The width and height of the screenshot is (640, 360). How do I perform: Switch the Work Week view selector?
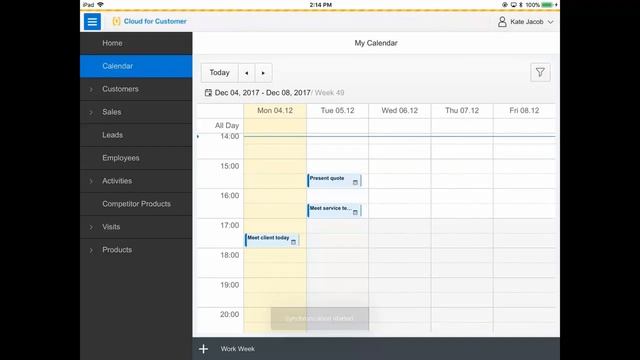pyautogui.click(x=238, y=349)
